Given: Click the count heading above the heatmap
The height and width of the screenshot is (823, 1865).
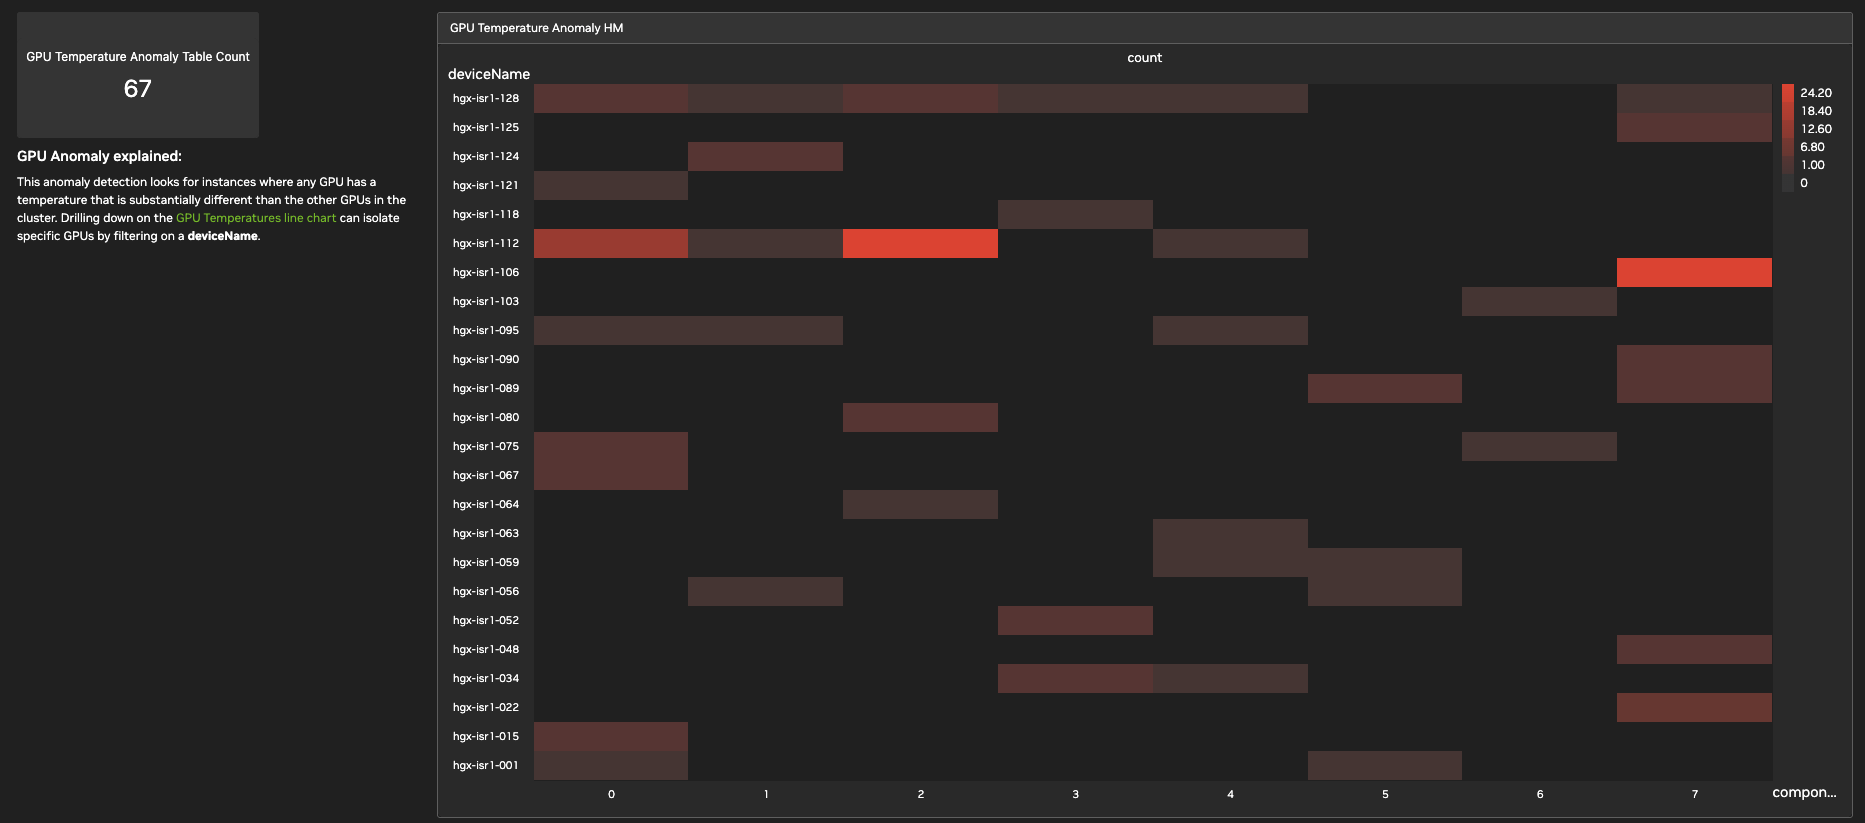Looking at the screenshot, I should coord(1144,58).
